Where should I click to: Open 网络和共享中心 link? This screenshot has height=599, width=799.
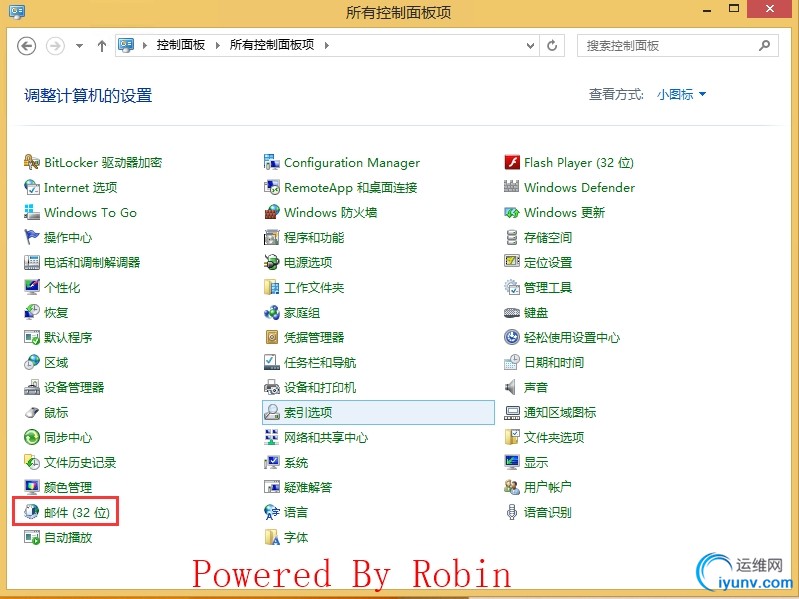(x=326, y=437)
